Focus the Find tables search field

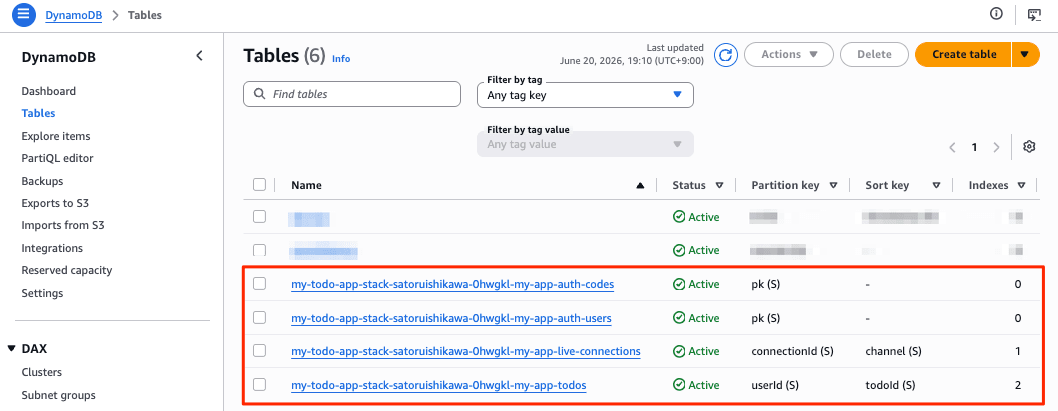click(x=352, y=94)
